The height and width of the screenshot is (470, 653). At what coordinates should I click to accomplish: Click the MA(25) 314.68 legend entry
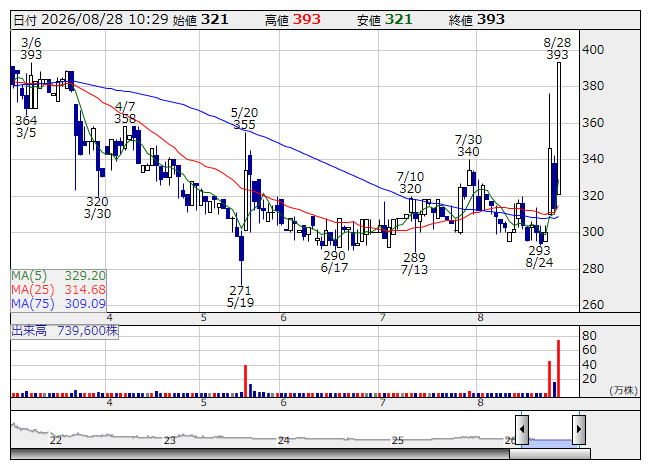point(58,290)
